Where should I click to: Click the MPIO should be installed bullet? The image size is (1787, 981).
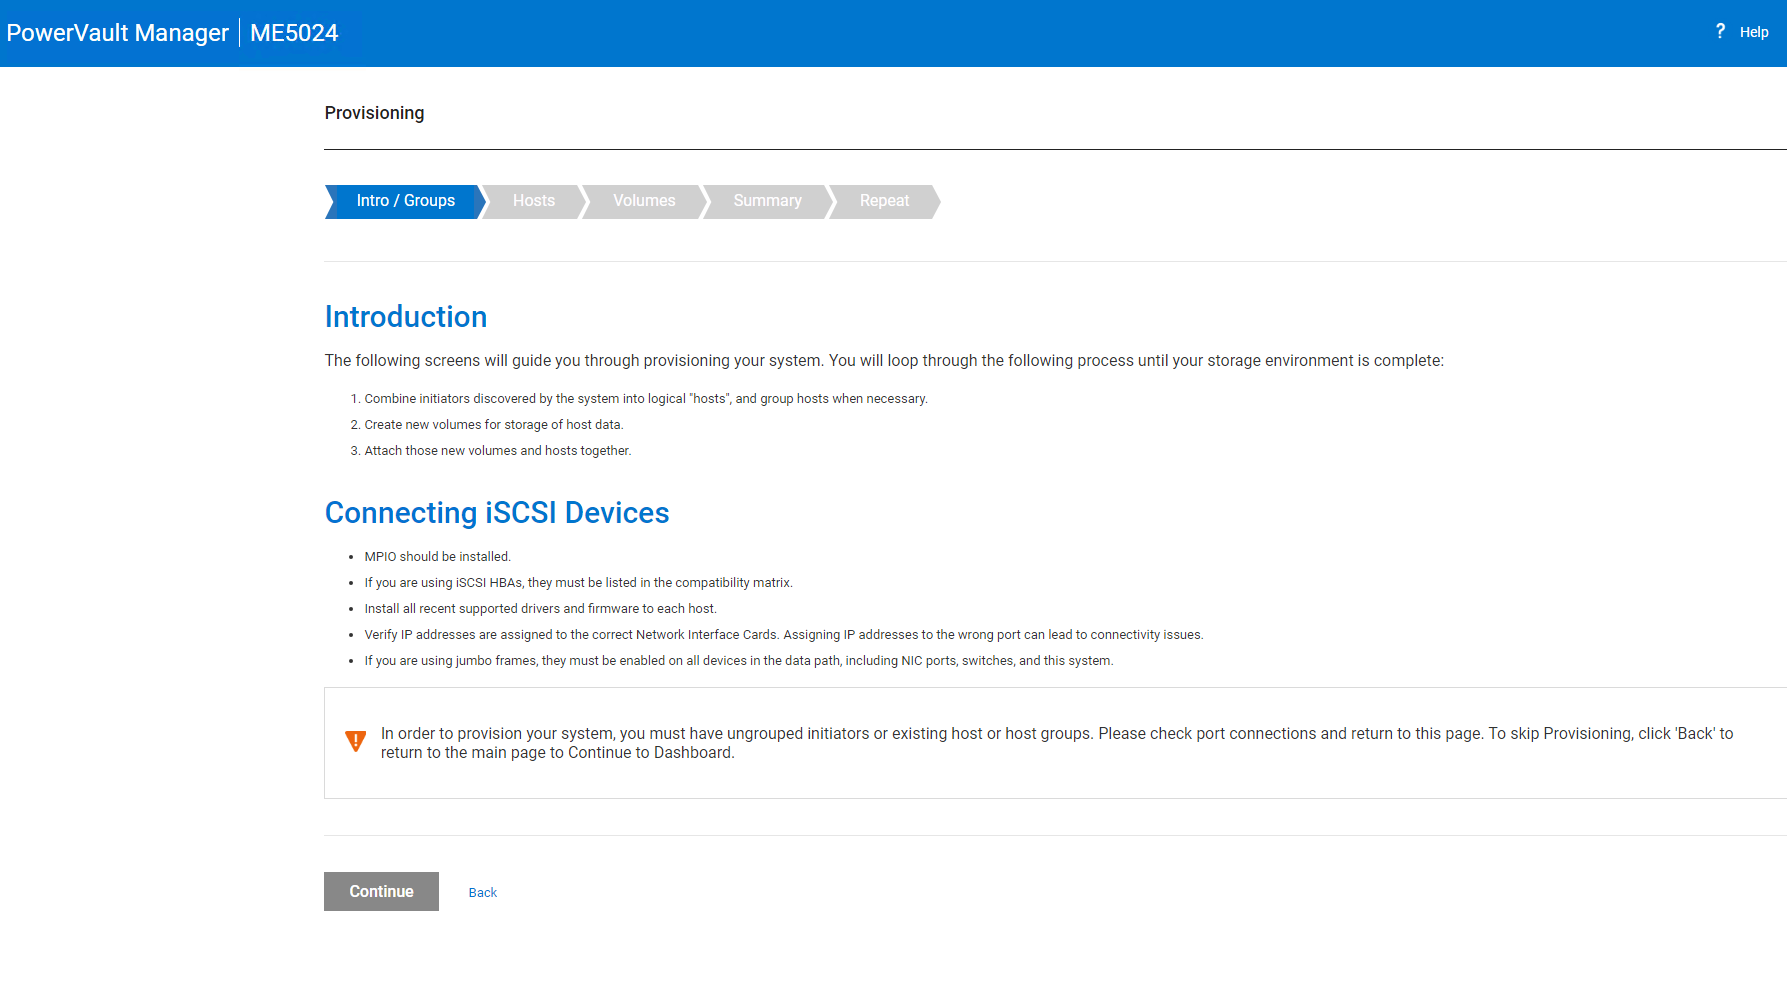pyautogui.click(x=437, y=557)
